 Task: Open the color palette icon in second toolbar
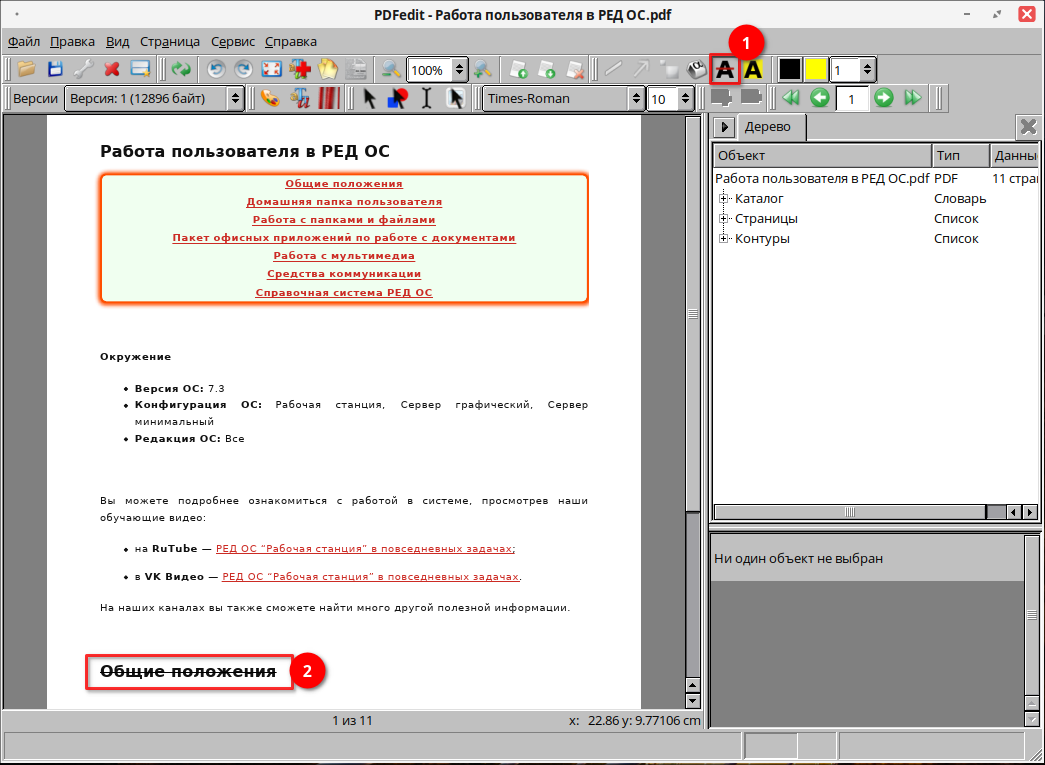click(x=269, y=98)
